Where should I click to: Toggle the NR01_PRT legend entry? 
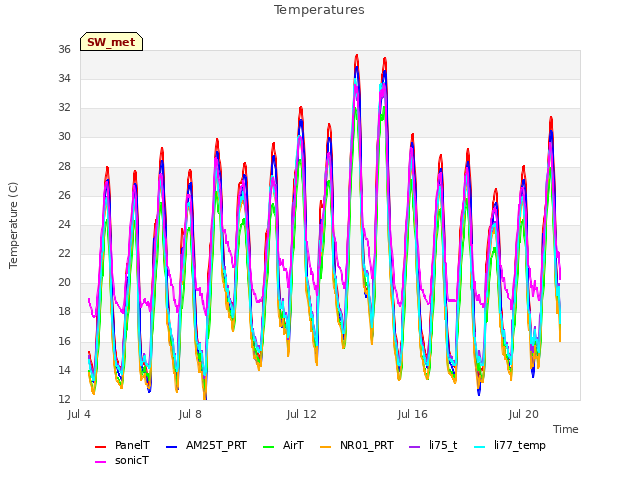[357, 445]
